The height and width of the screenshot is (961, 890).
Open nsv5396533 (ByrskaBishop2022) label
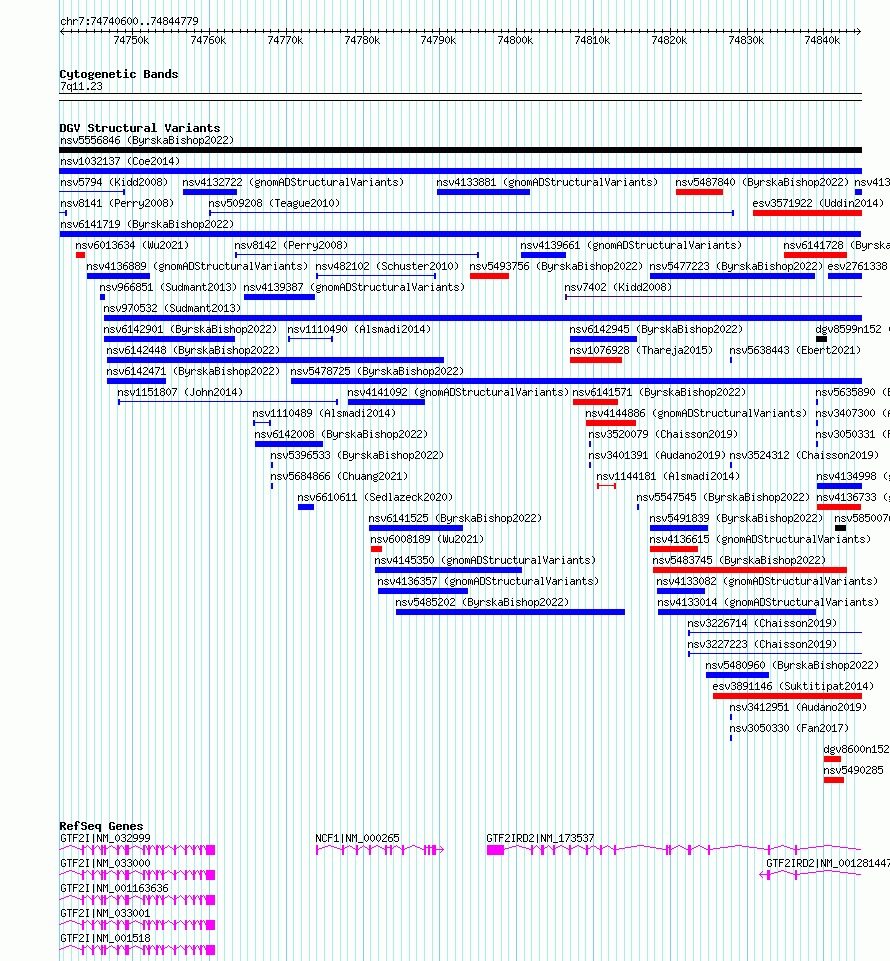click(357, 455)
